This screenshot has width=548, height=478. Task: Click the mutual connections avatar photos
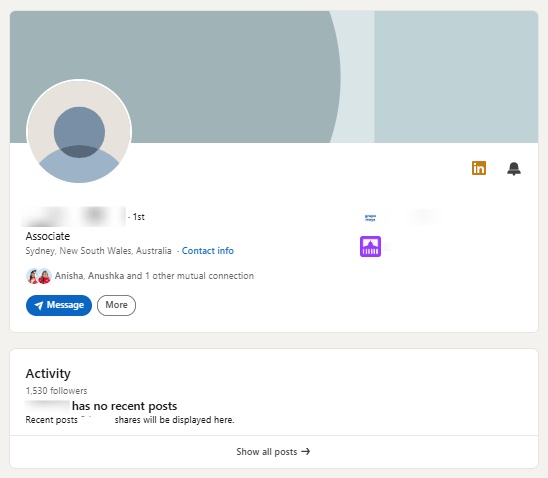[39, 276]
